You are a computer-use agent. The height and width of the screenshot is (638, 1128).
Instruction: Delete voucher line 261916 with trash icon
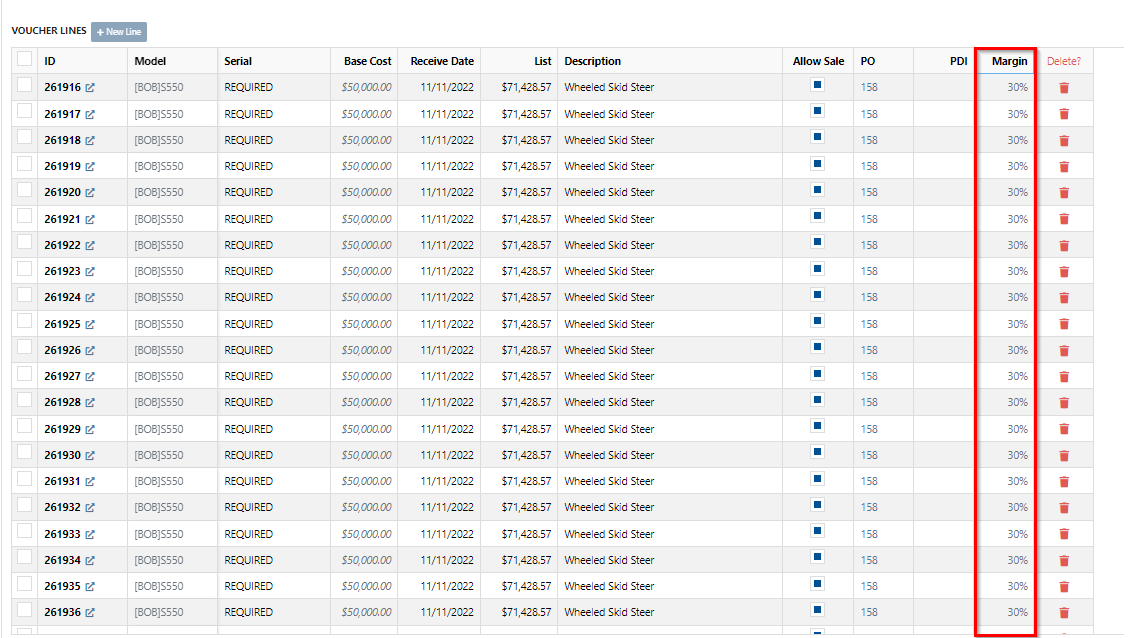click(1064, 88)
